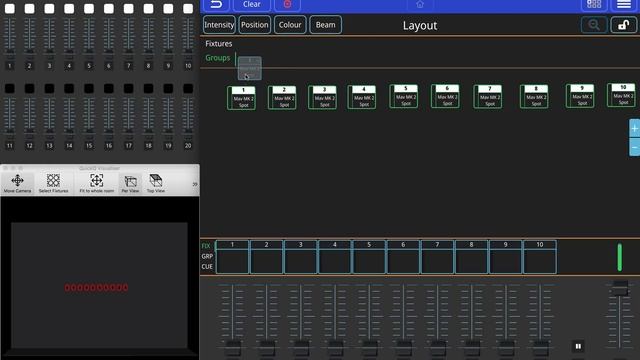Select fixture 1 Mav MK2 Spot
This screenshot has width=640, height=360.
tap(242, 98)
